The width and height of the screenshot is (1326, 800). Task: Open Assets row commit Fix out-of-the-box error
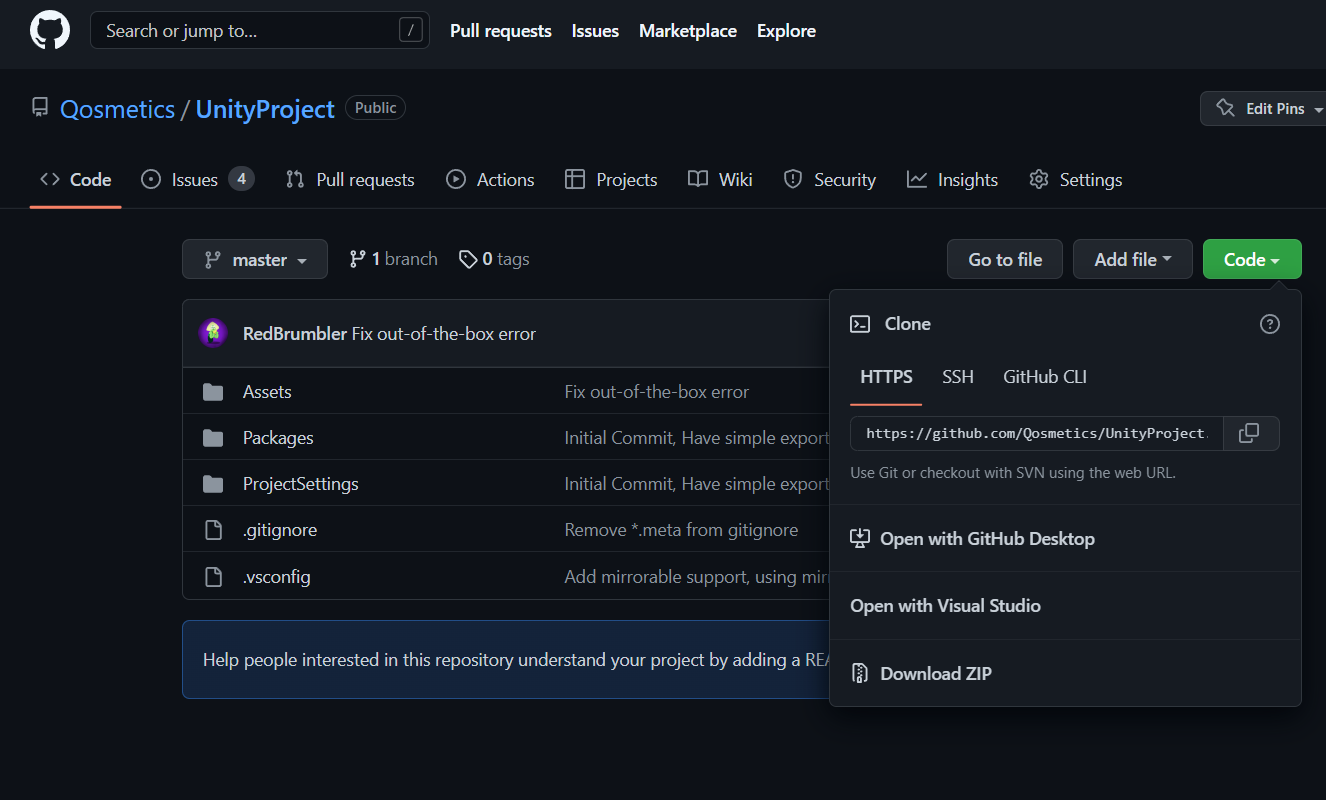point(656,392)
